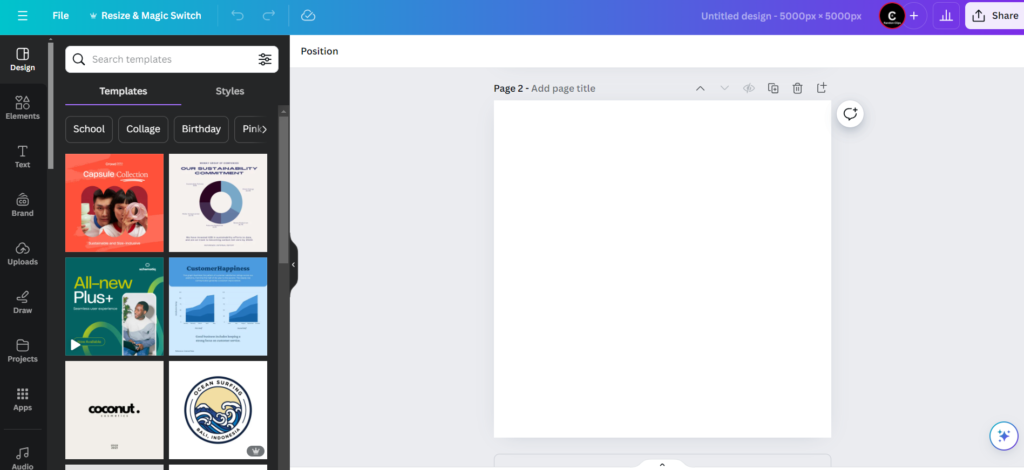Open the Elements panel in sidebar

[22, 107]
